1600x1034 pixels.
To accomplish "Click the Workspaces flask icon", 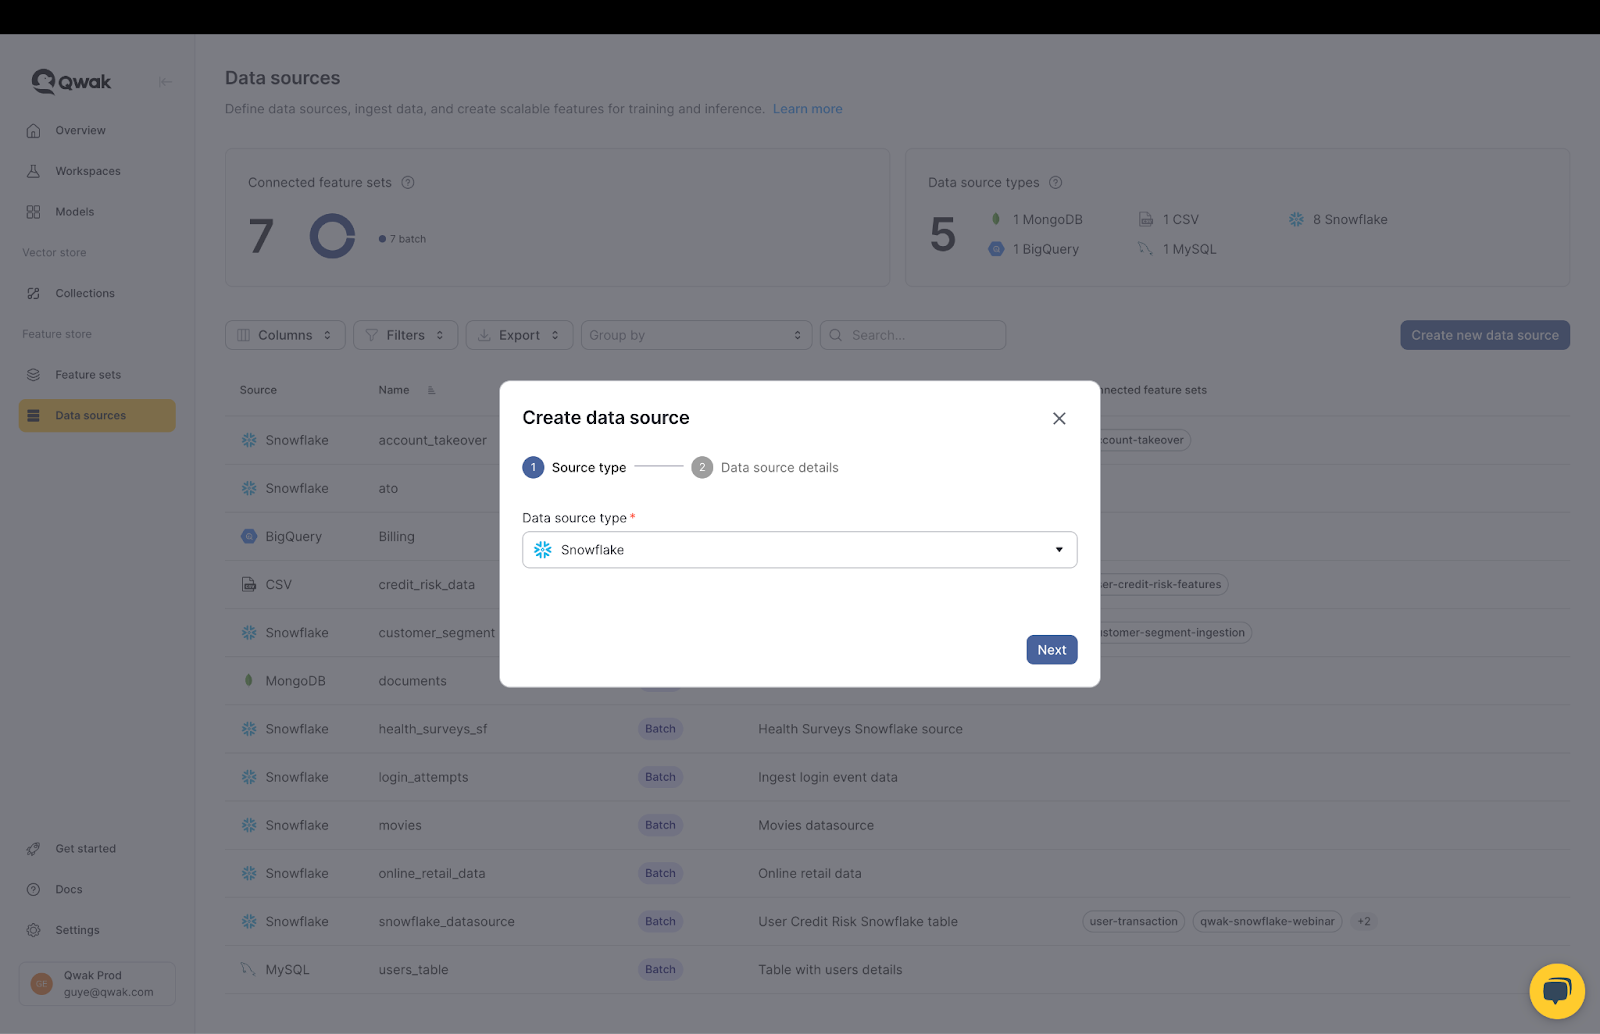I will tap(33, 171).
